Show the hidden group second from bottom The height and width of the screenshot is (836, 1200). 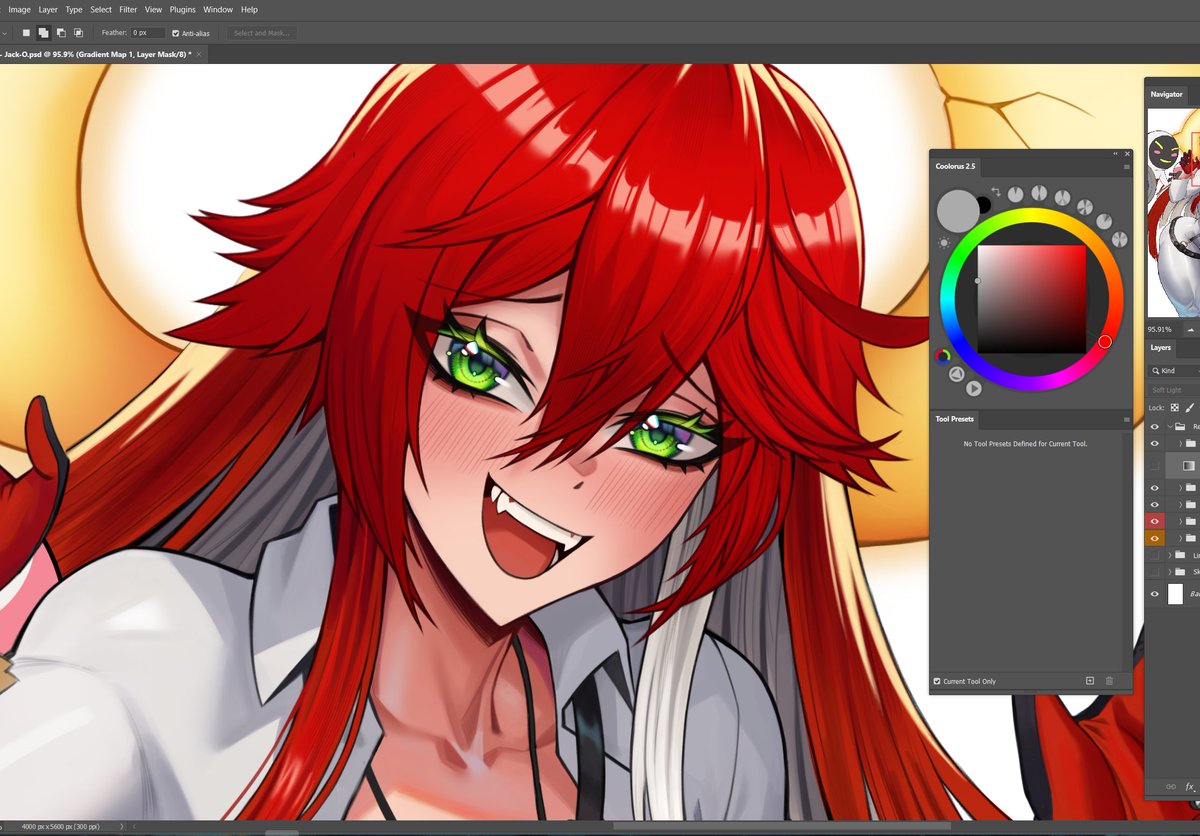pyautogui.click(x=1155, y=555)
